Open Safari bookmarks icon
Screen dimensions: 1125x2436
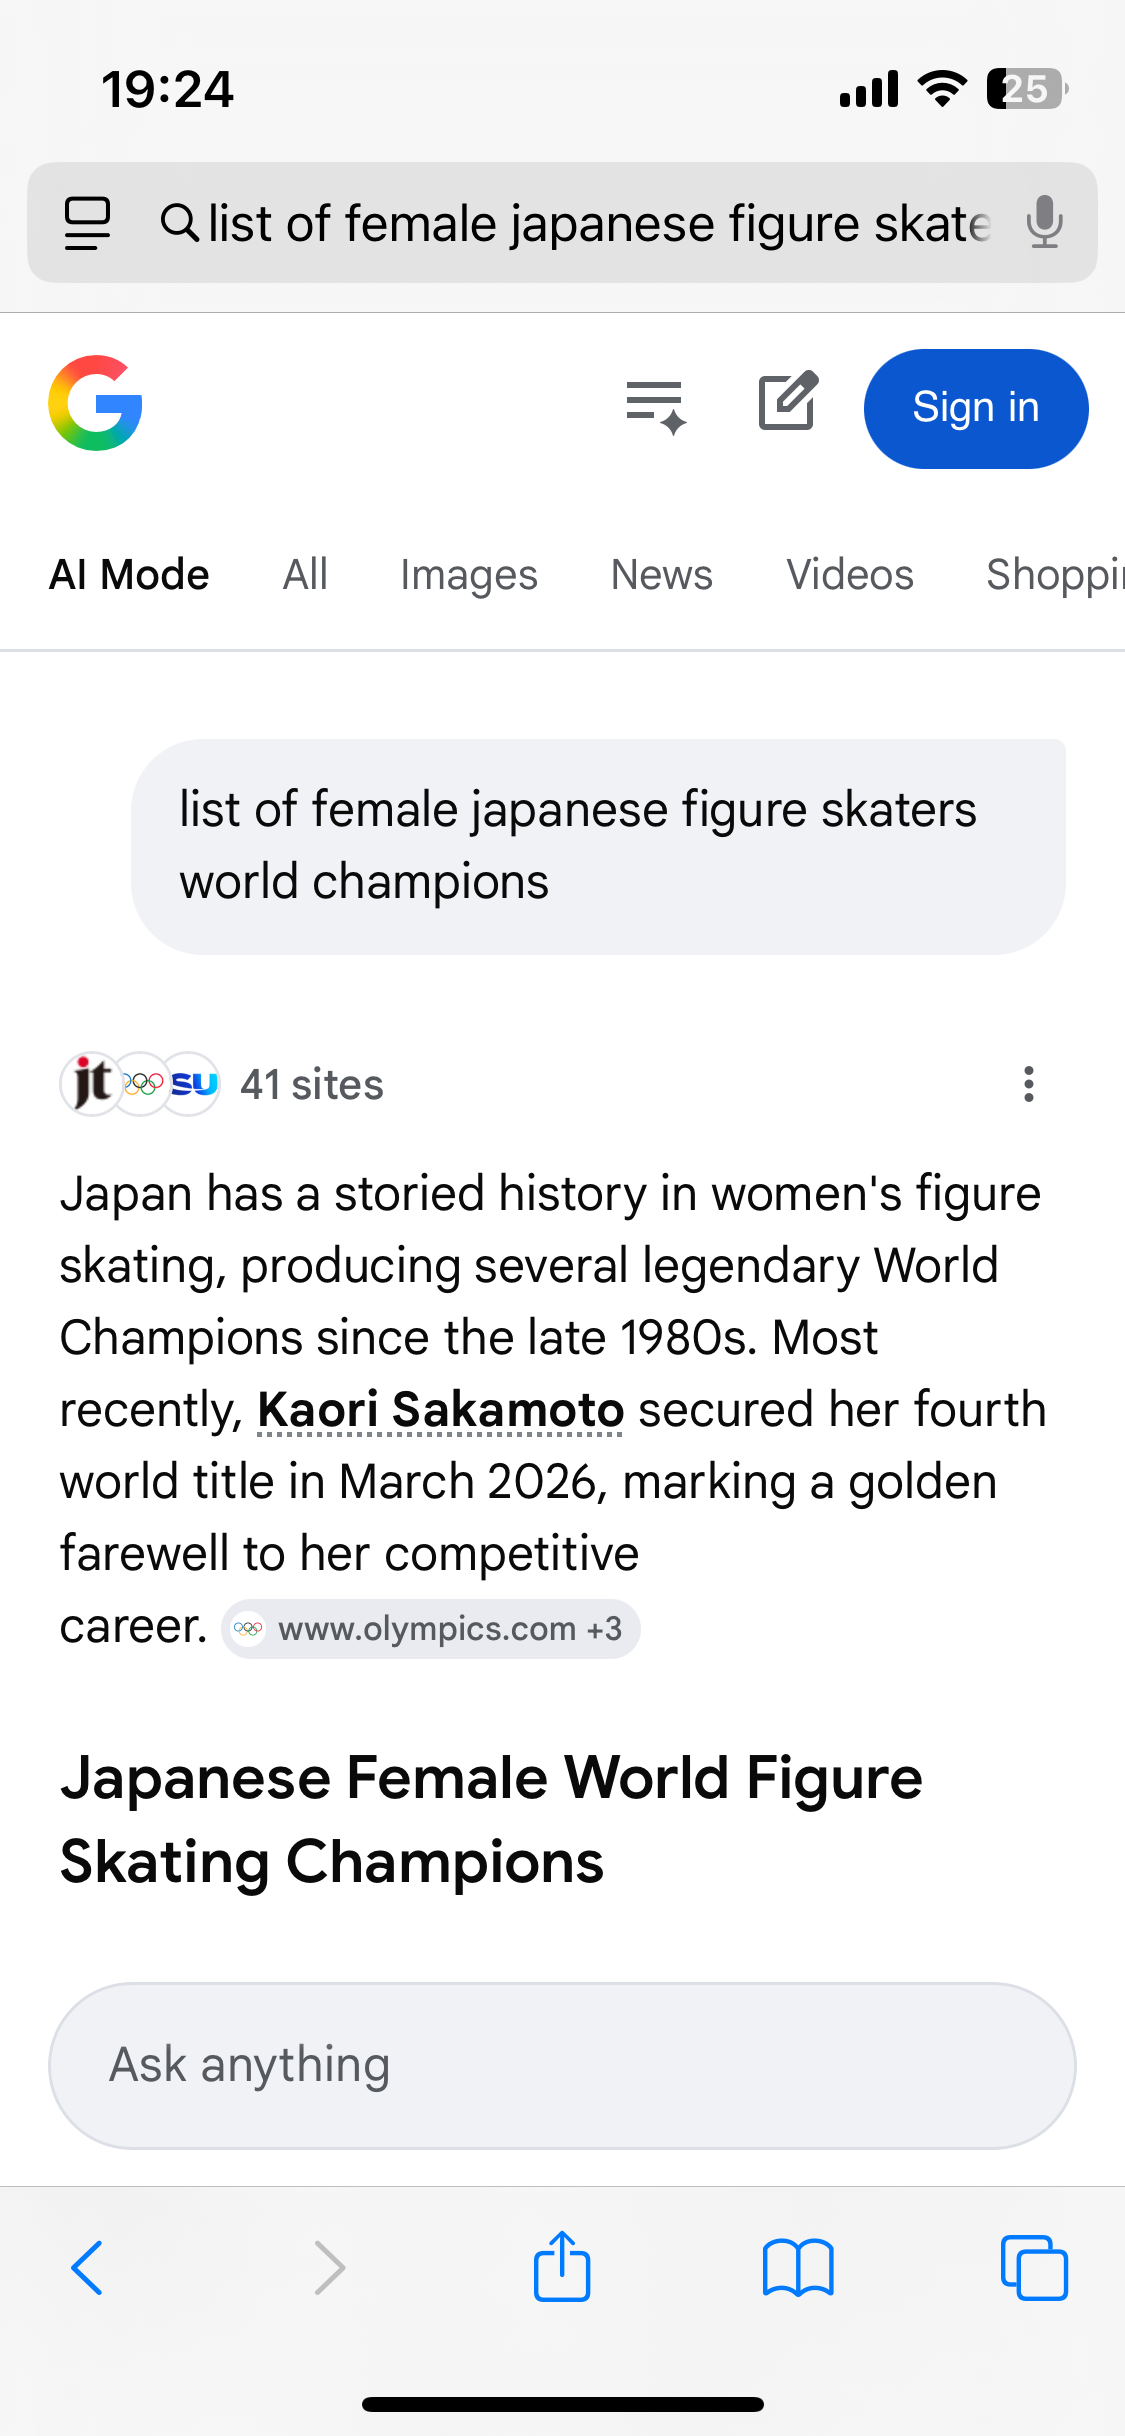(797, 2267)
